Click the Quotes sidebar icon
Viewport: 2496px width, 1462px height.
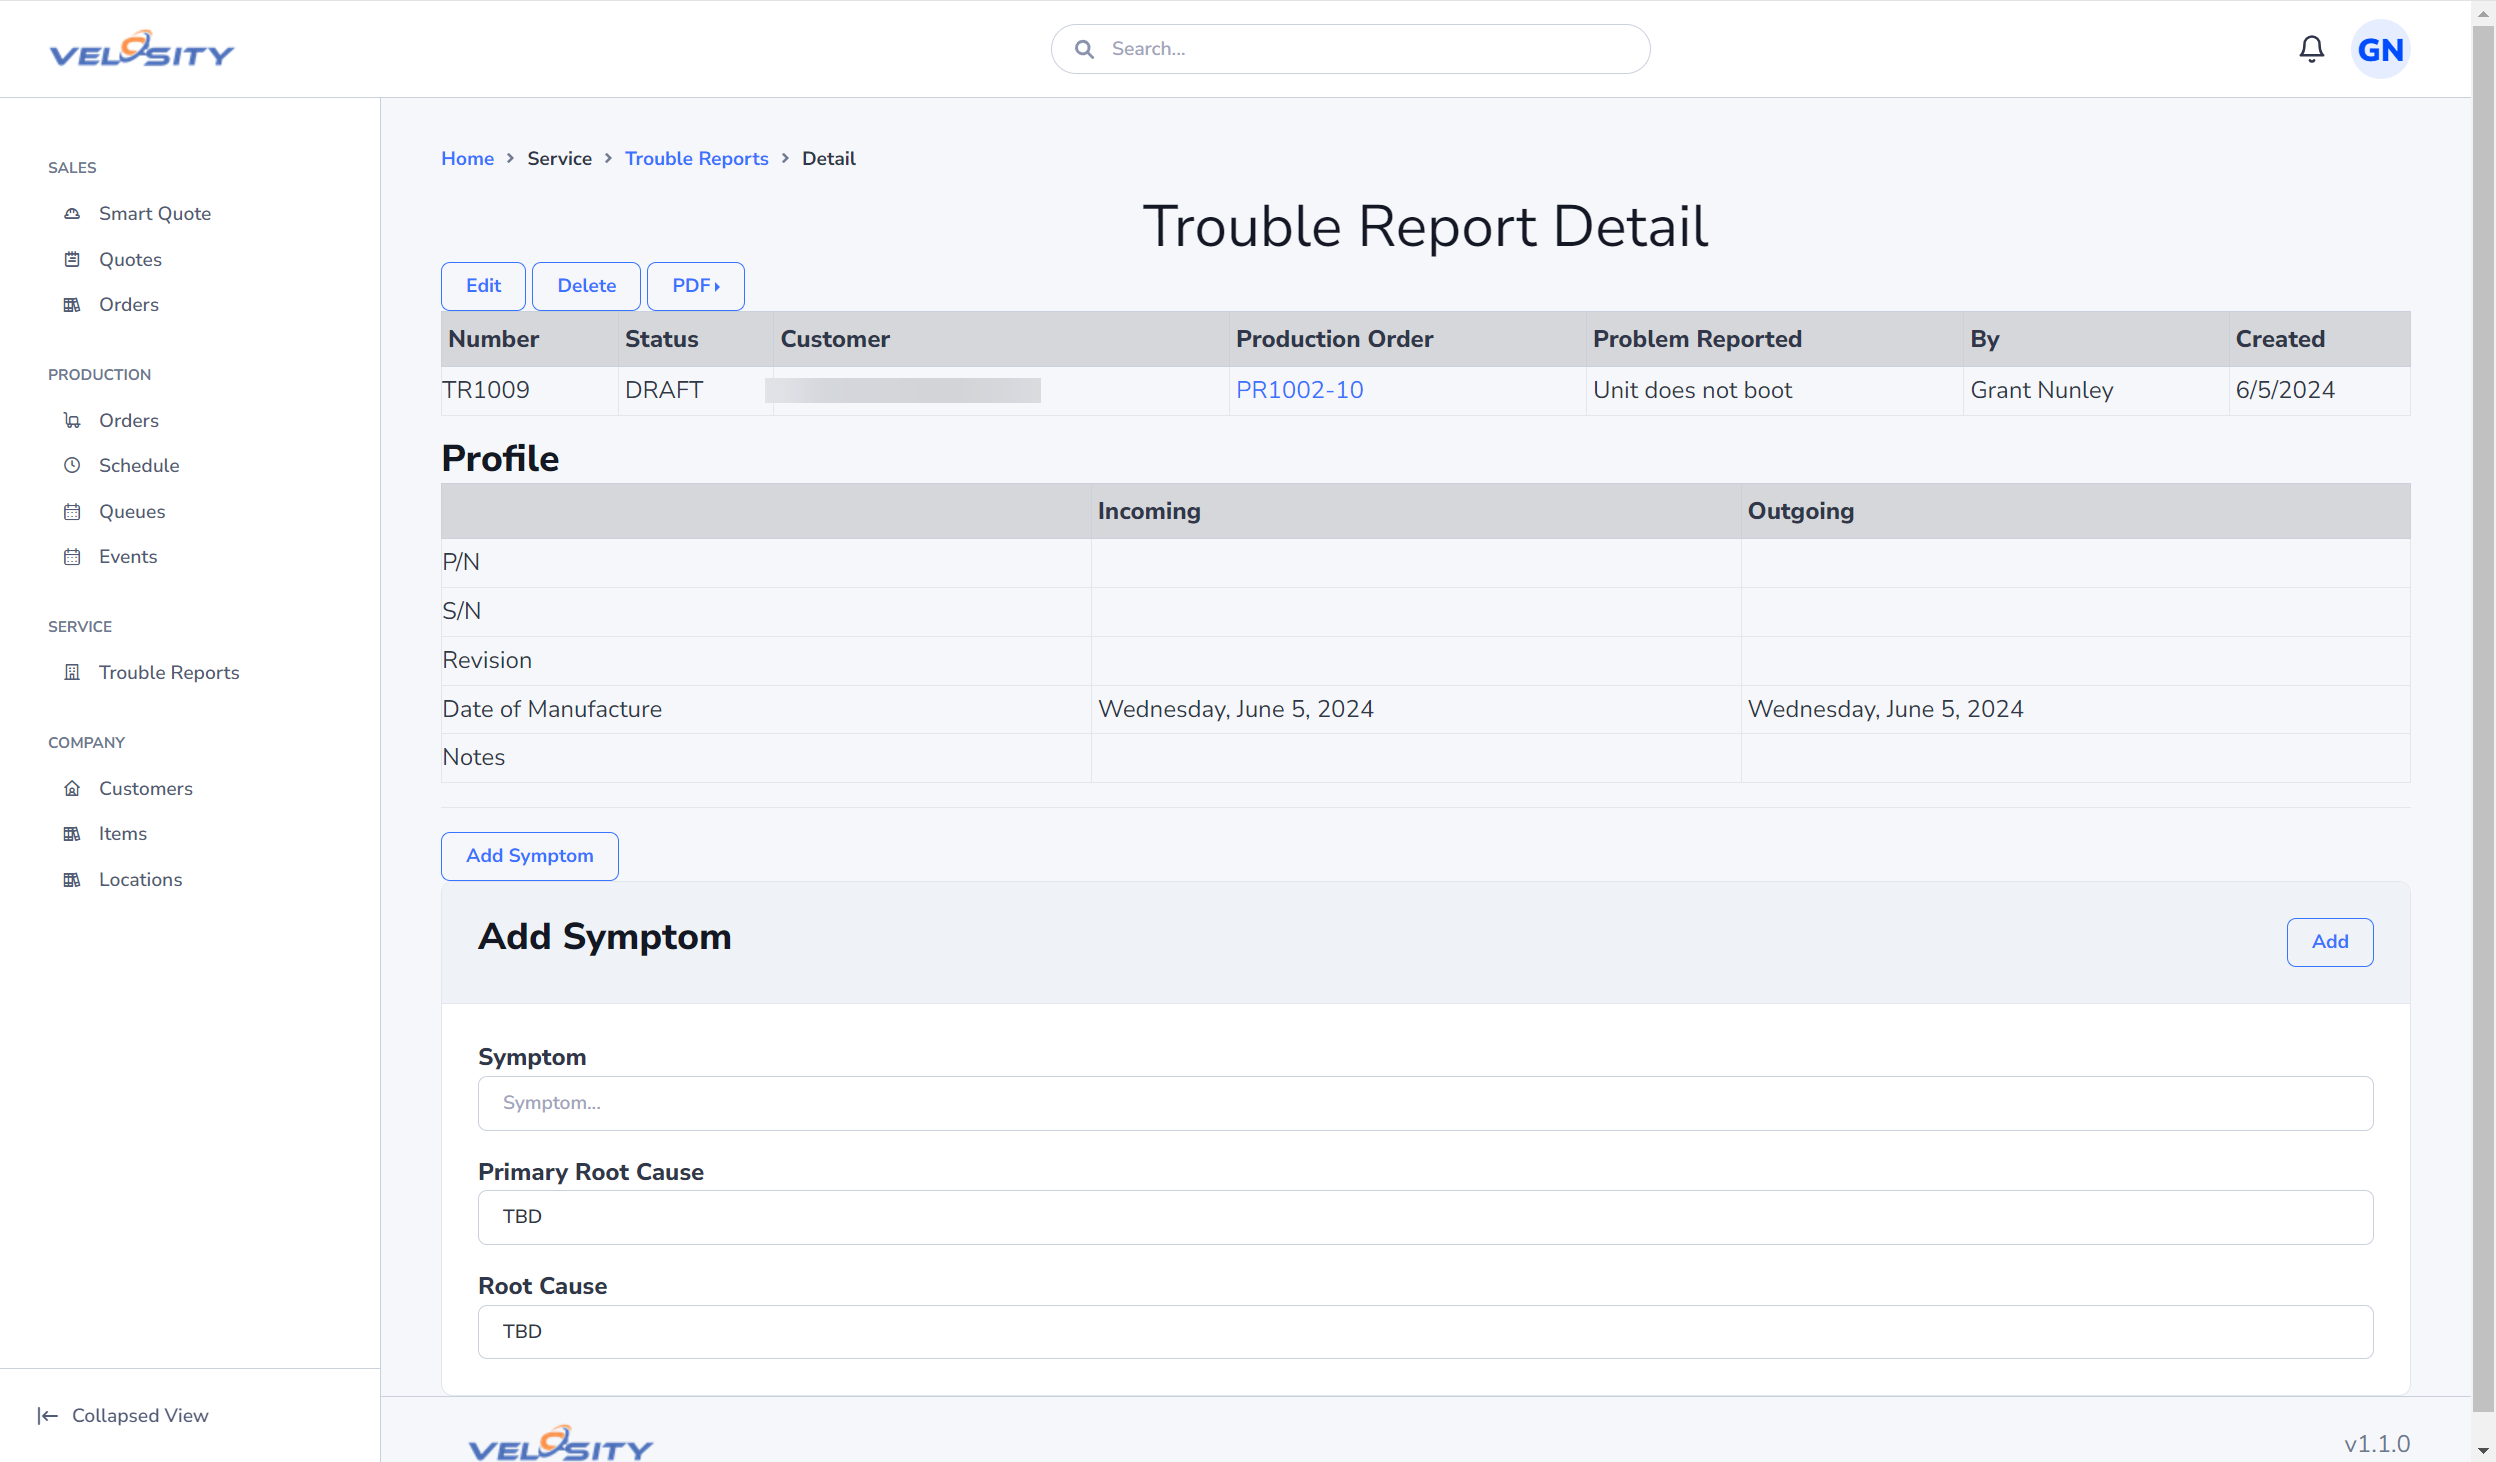point(72,260)
